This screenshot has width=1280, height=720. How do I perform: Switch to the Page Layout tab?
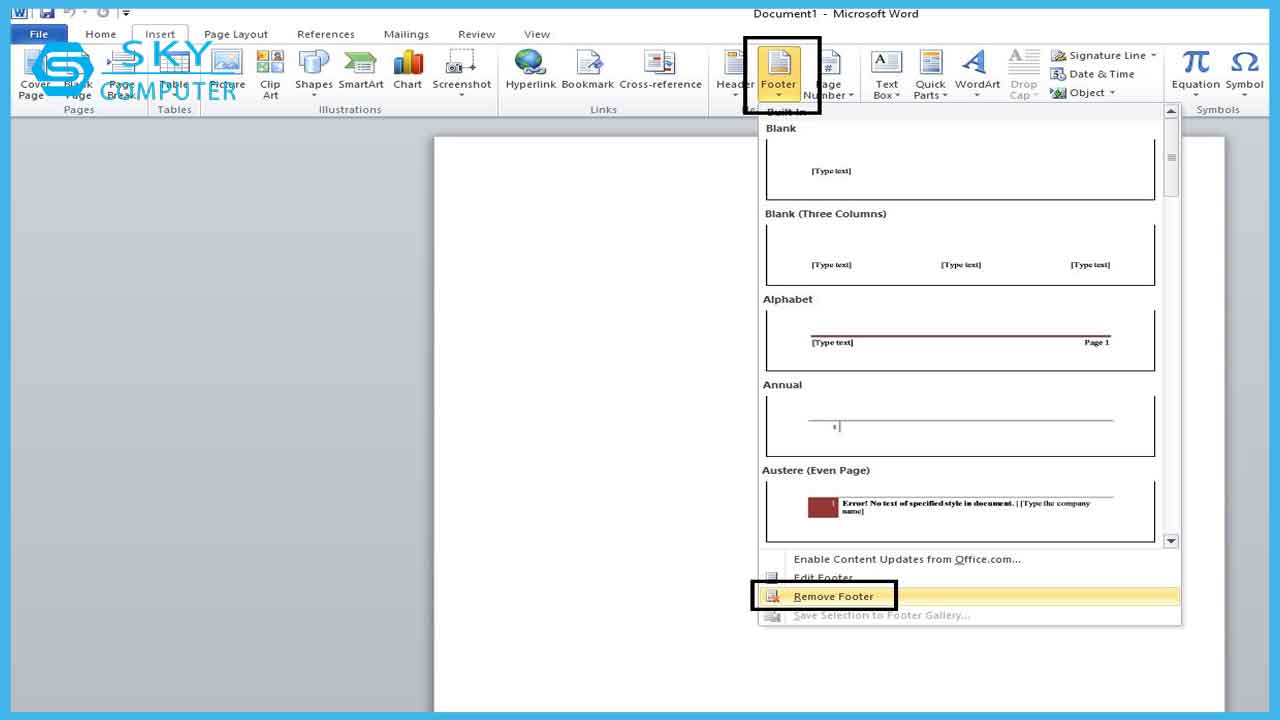coord(236,34)
